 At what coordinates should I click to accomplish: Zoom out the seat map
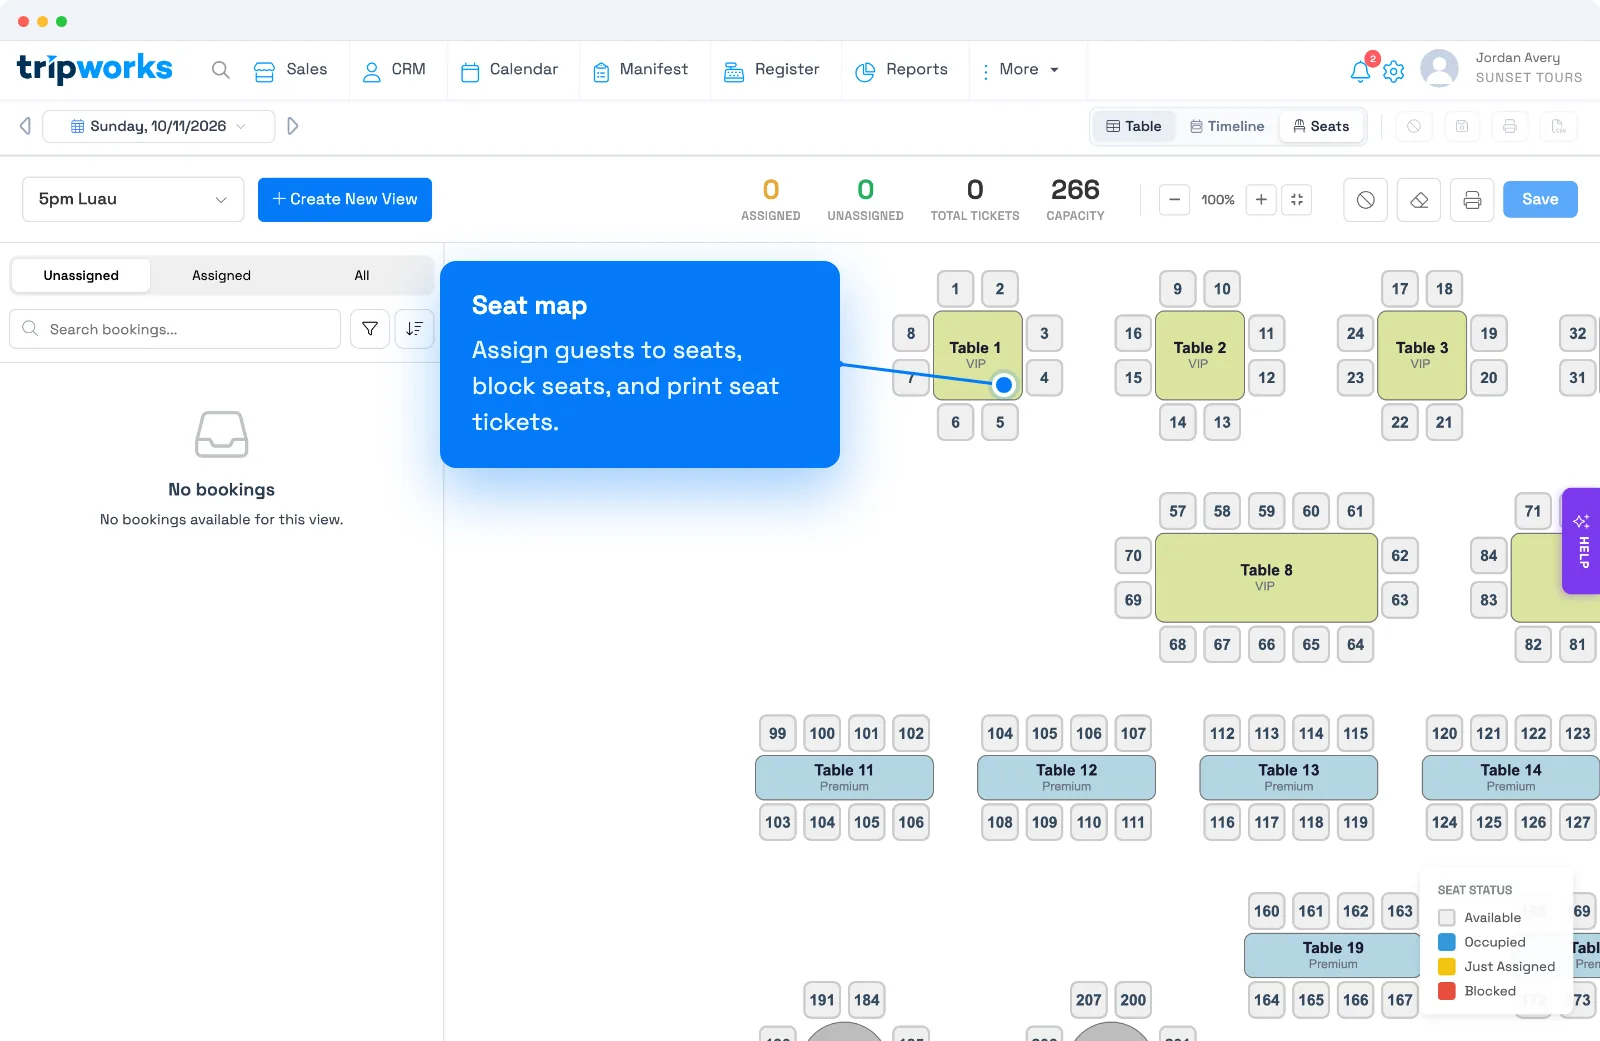point(1174,200)
